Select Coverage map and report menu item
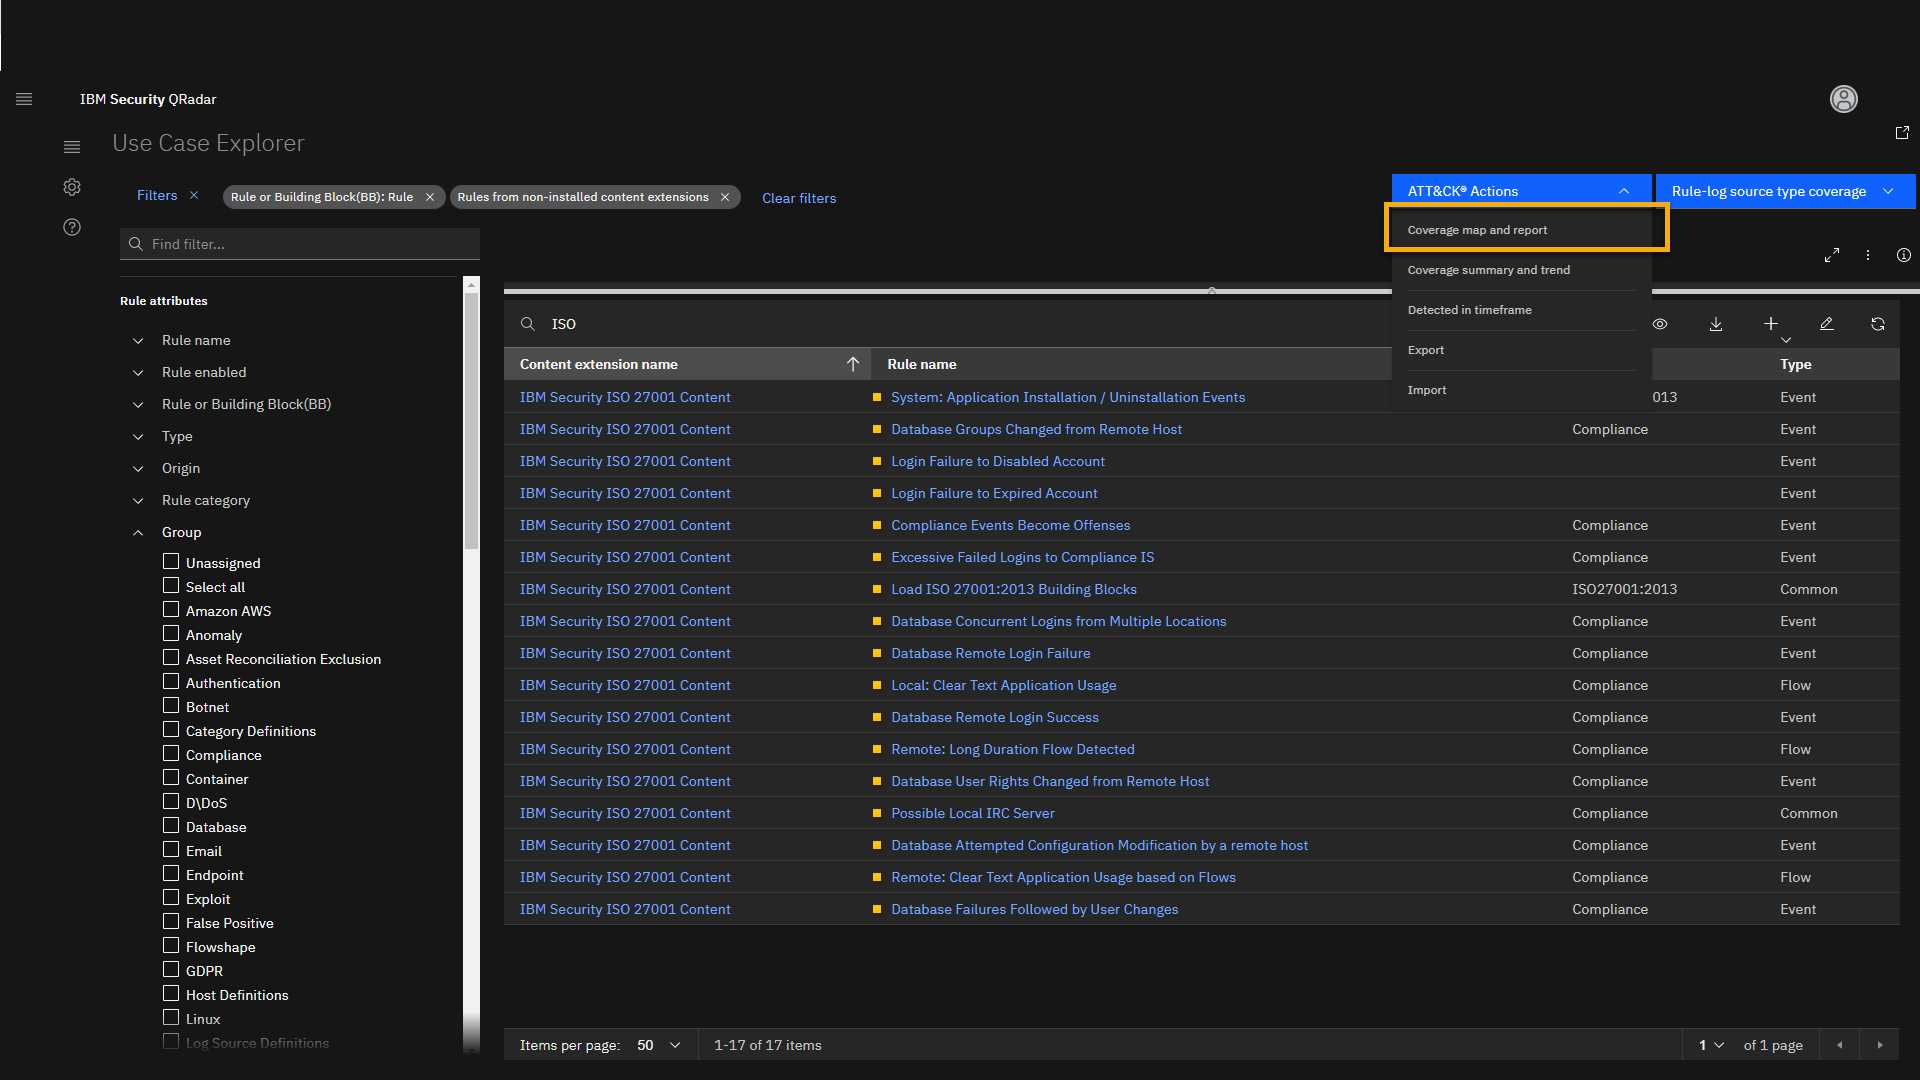This screenshot has width=1920, height=1080. tap(1477, 230)
